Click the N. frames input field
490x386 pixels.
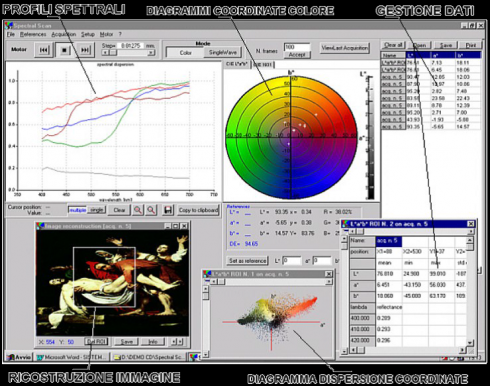pyautogui.click(x=297, y=47)
